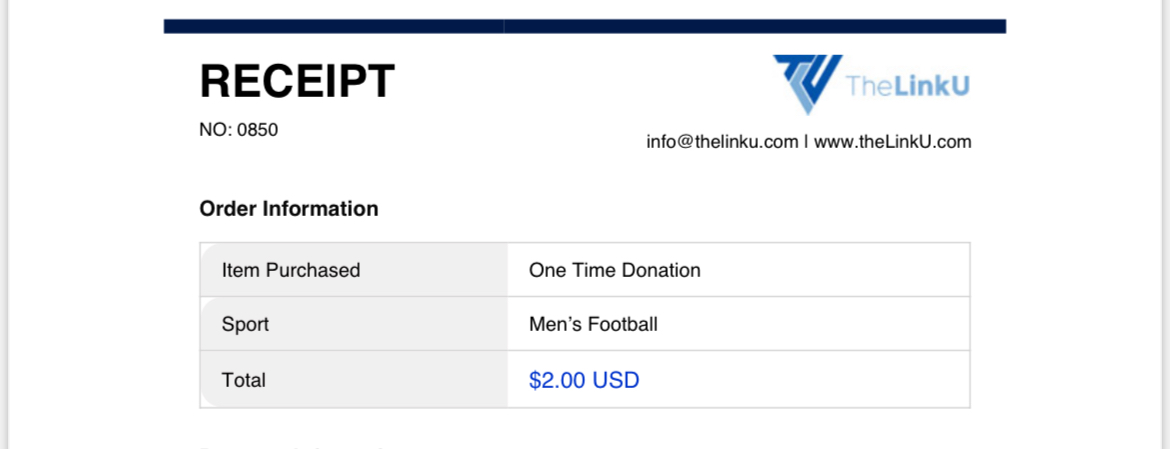Image resolution: width=1170 pixels, height=449 pixels.
Task: Click the RECEIPT heading
Action: [297, 81]
